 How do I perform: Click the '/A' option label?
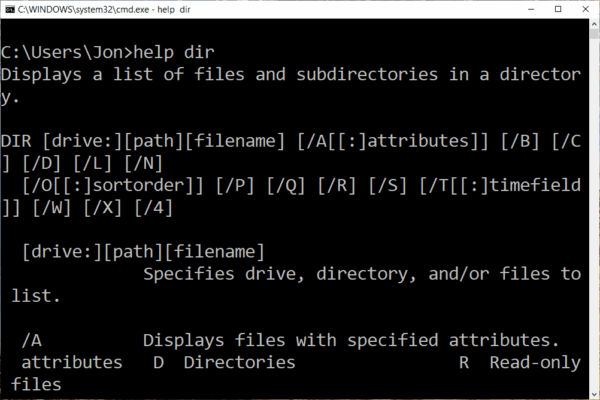click(32, 341)
